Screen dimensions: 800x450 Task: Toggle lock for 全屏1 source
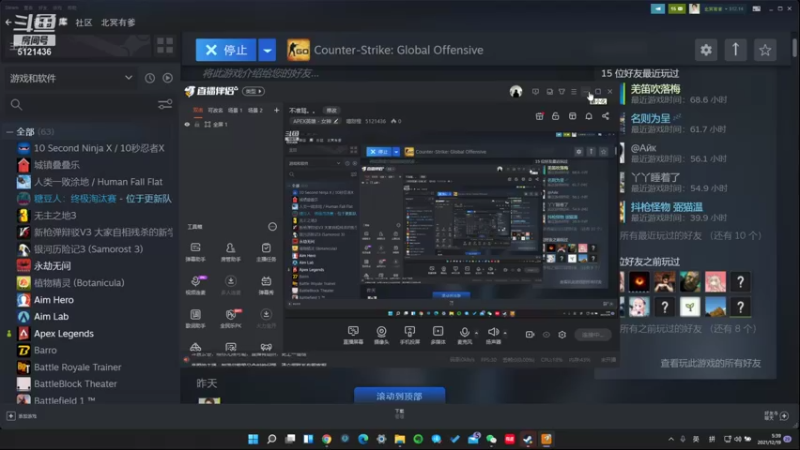coord(197,124)
